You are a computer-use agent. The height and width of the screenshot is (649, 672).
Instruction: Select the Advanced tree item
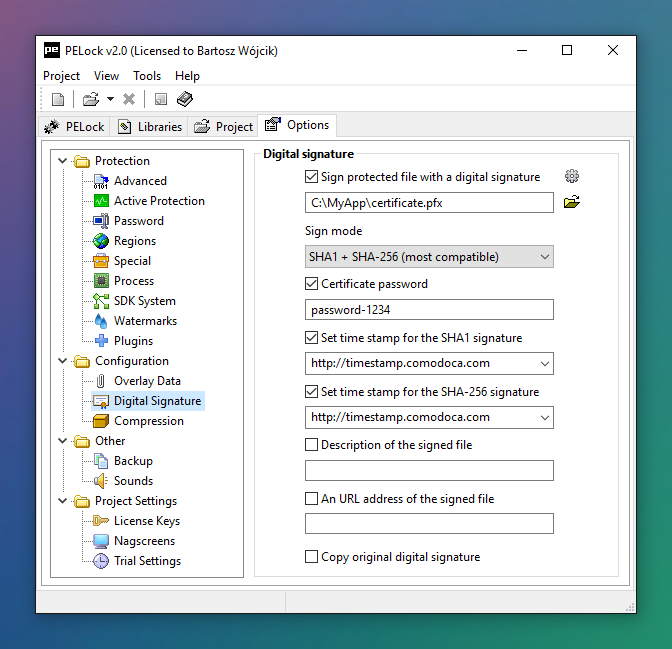[140, 181]
